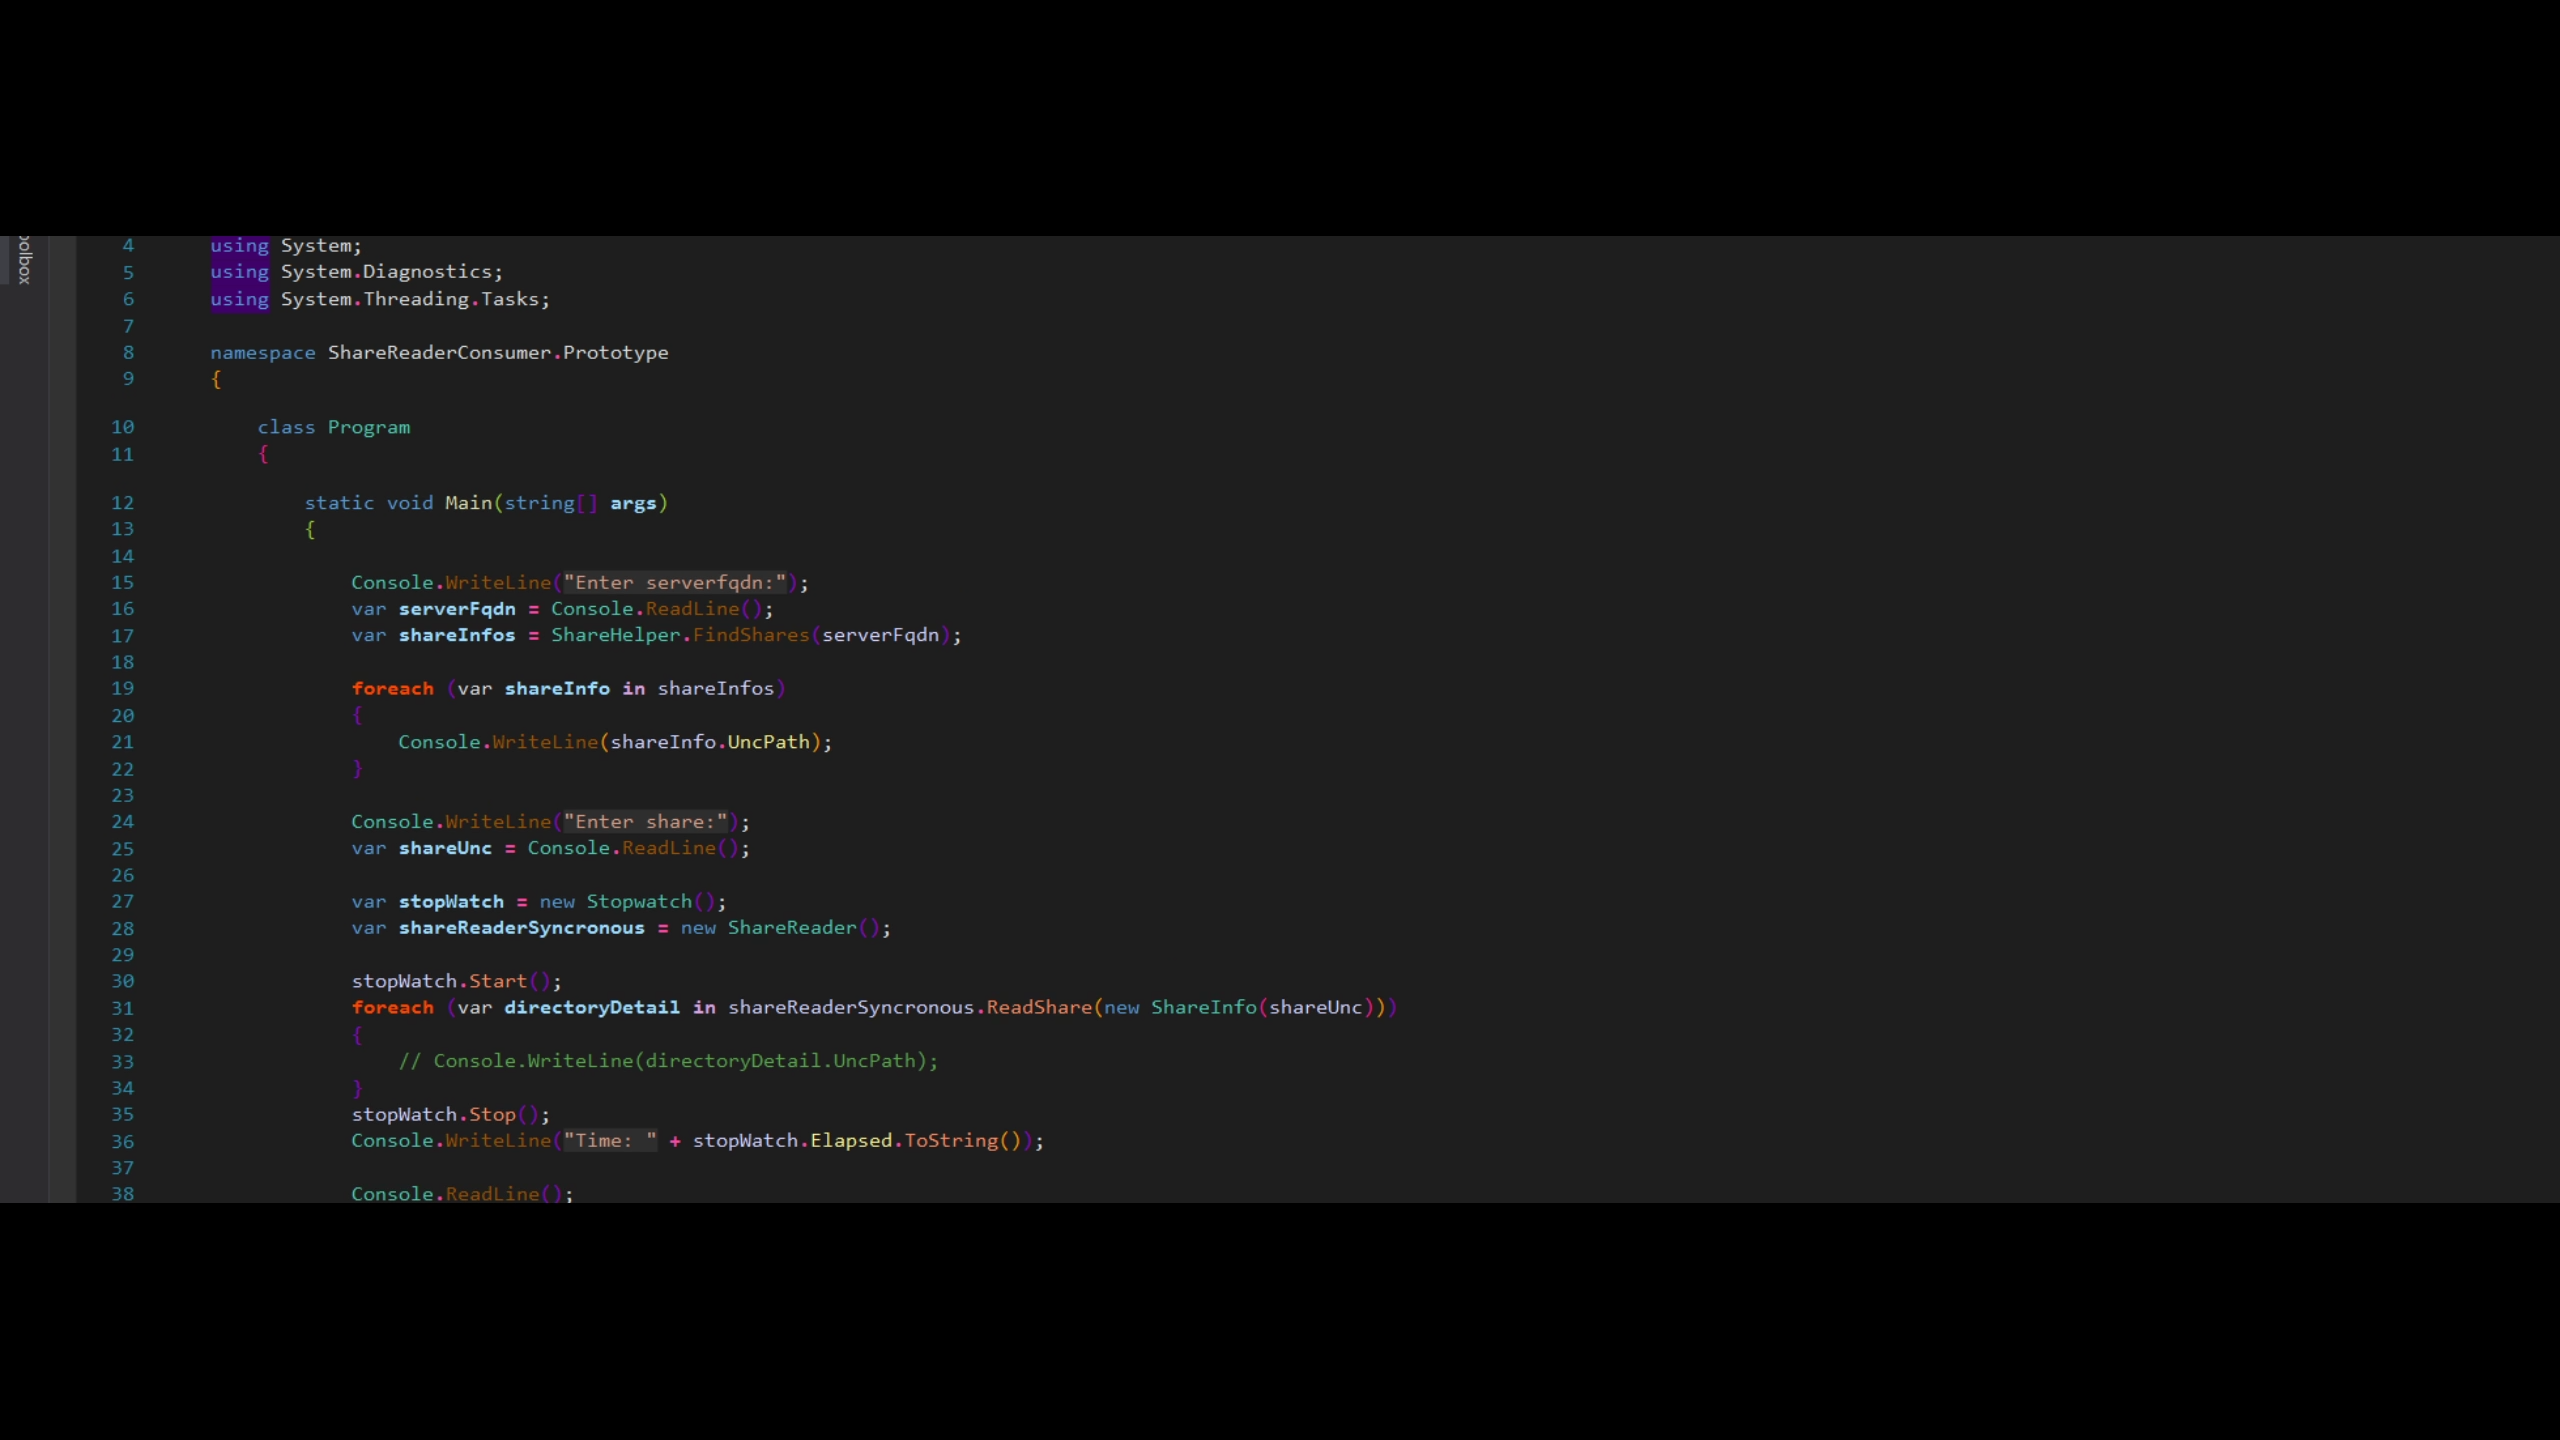Click "UncPath" on line 21
The width and height of the screenshot is (2560, 1440).
click(768, 742)
